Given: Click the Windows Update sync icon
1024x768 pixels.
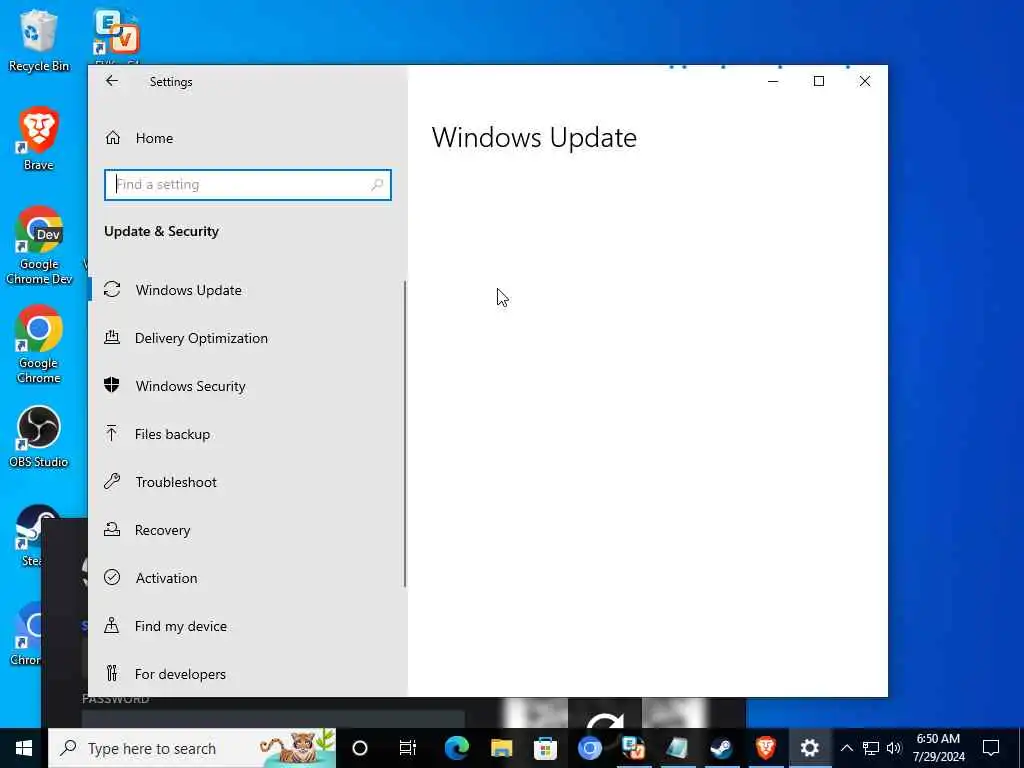Looking at the screenshot, I should [x=112, y=289].
